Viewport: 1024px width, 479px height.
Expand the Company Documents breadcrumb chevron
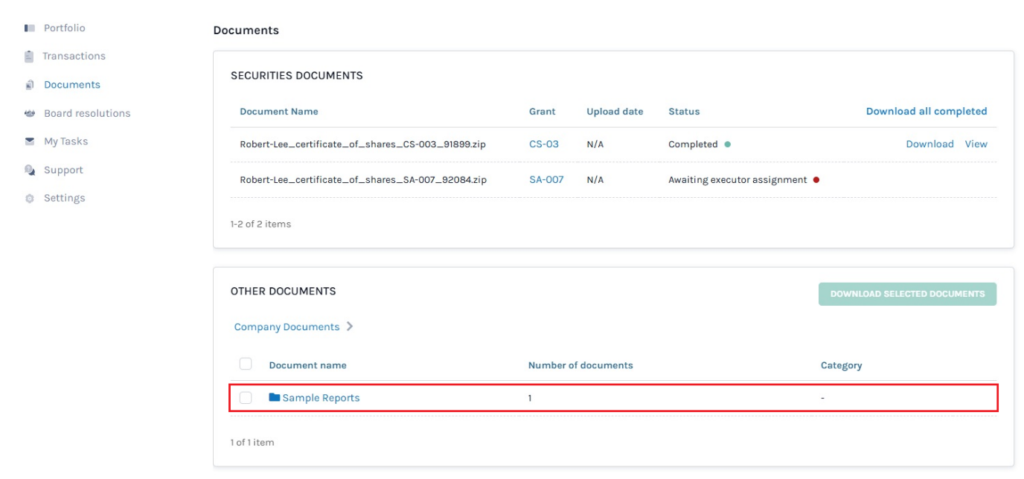pyautogui.click(x=350, y=327)
